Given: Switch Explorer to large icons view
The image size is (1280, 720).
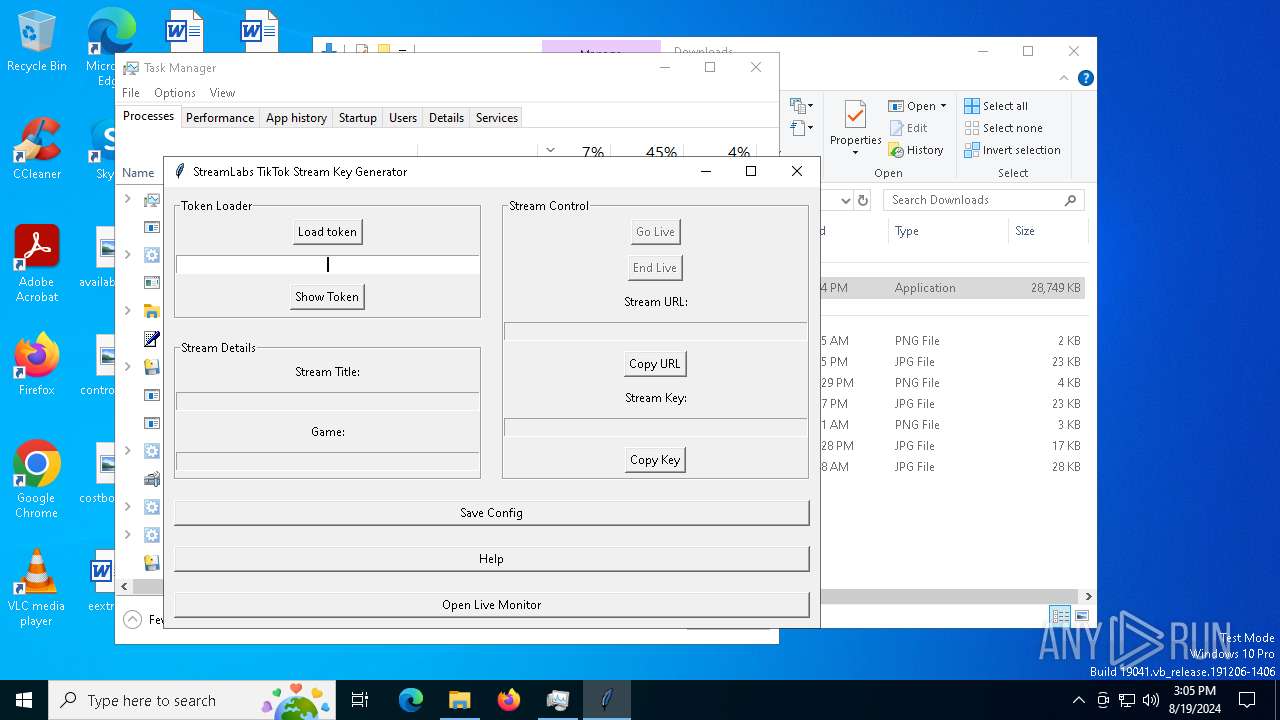Looking at the screenshot, I should (x=1080, y=616).
